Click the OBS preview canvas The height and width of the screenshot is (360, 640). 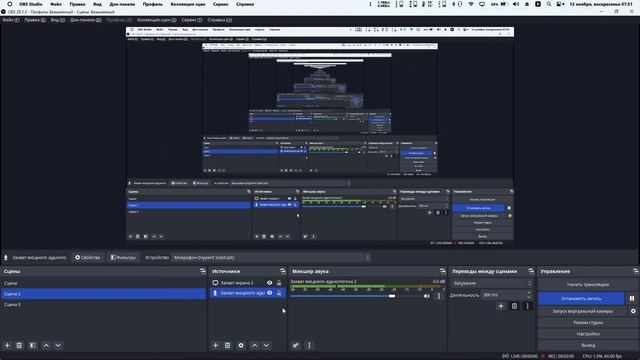click(320, 137)
